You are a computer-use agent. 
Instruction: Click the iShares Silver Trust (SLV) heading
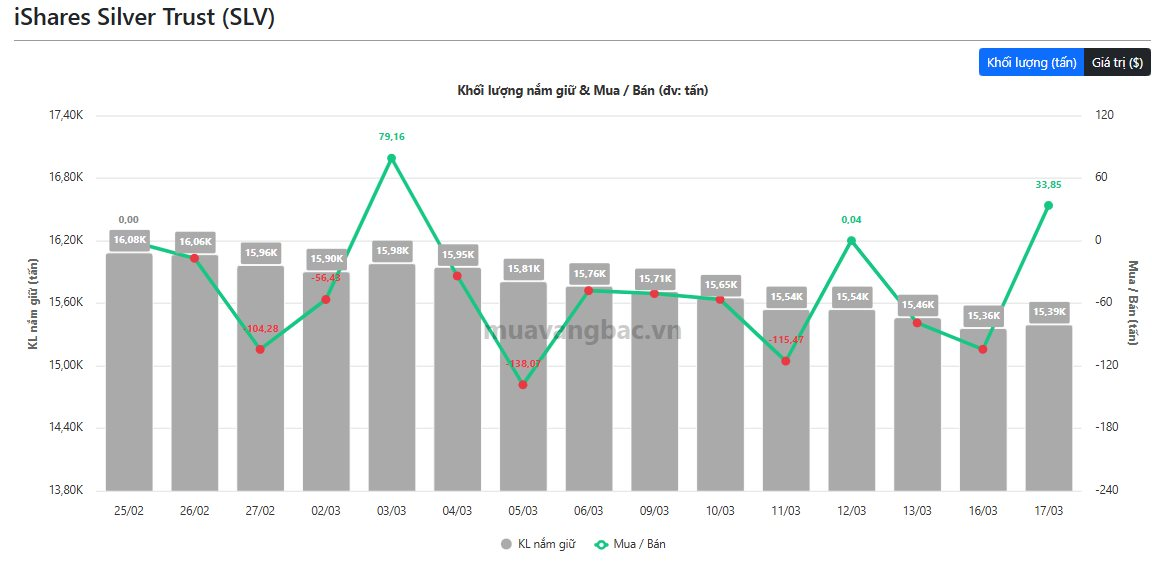145,17
